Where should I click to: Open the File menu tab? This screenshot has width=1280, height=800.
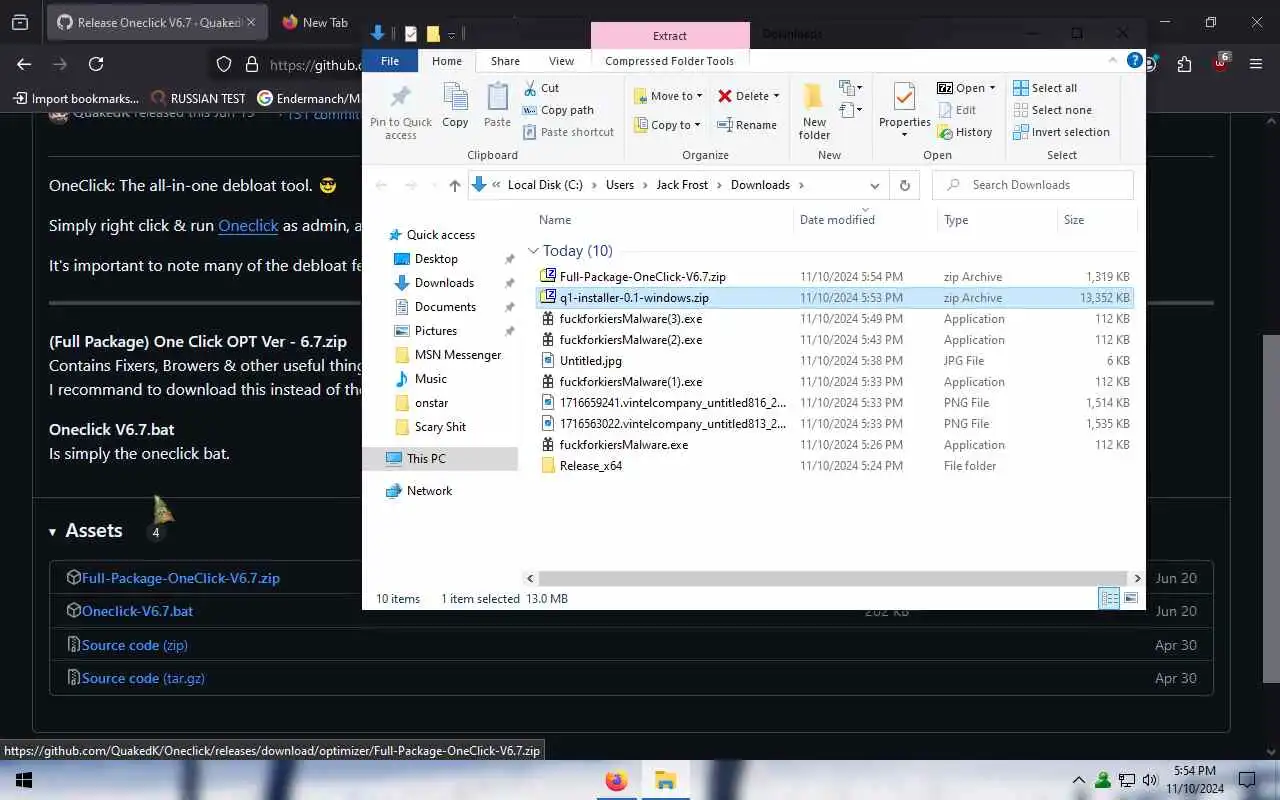[390, 61]
